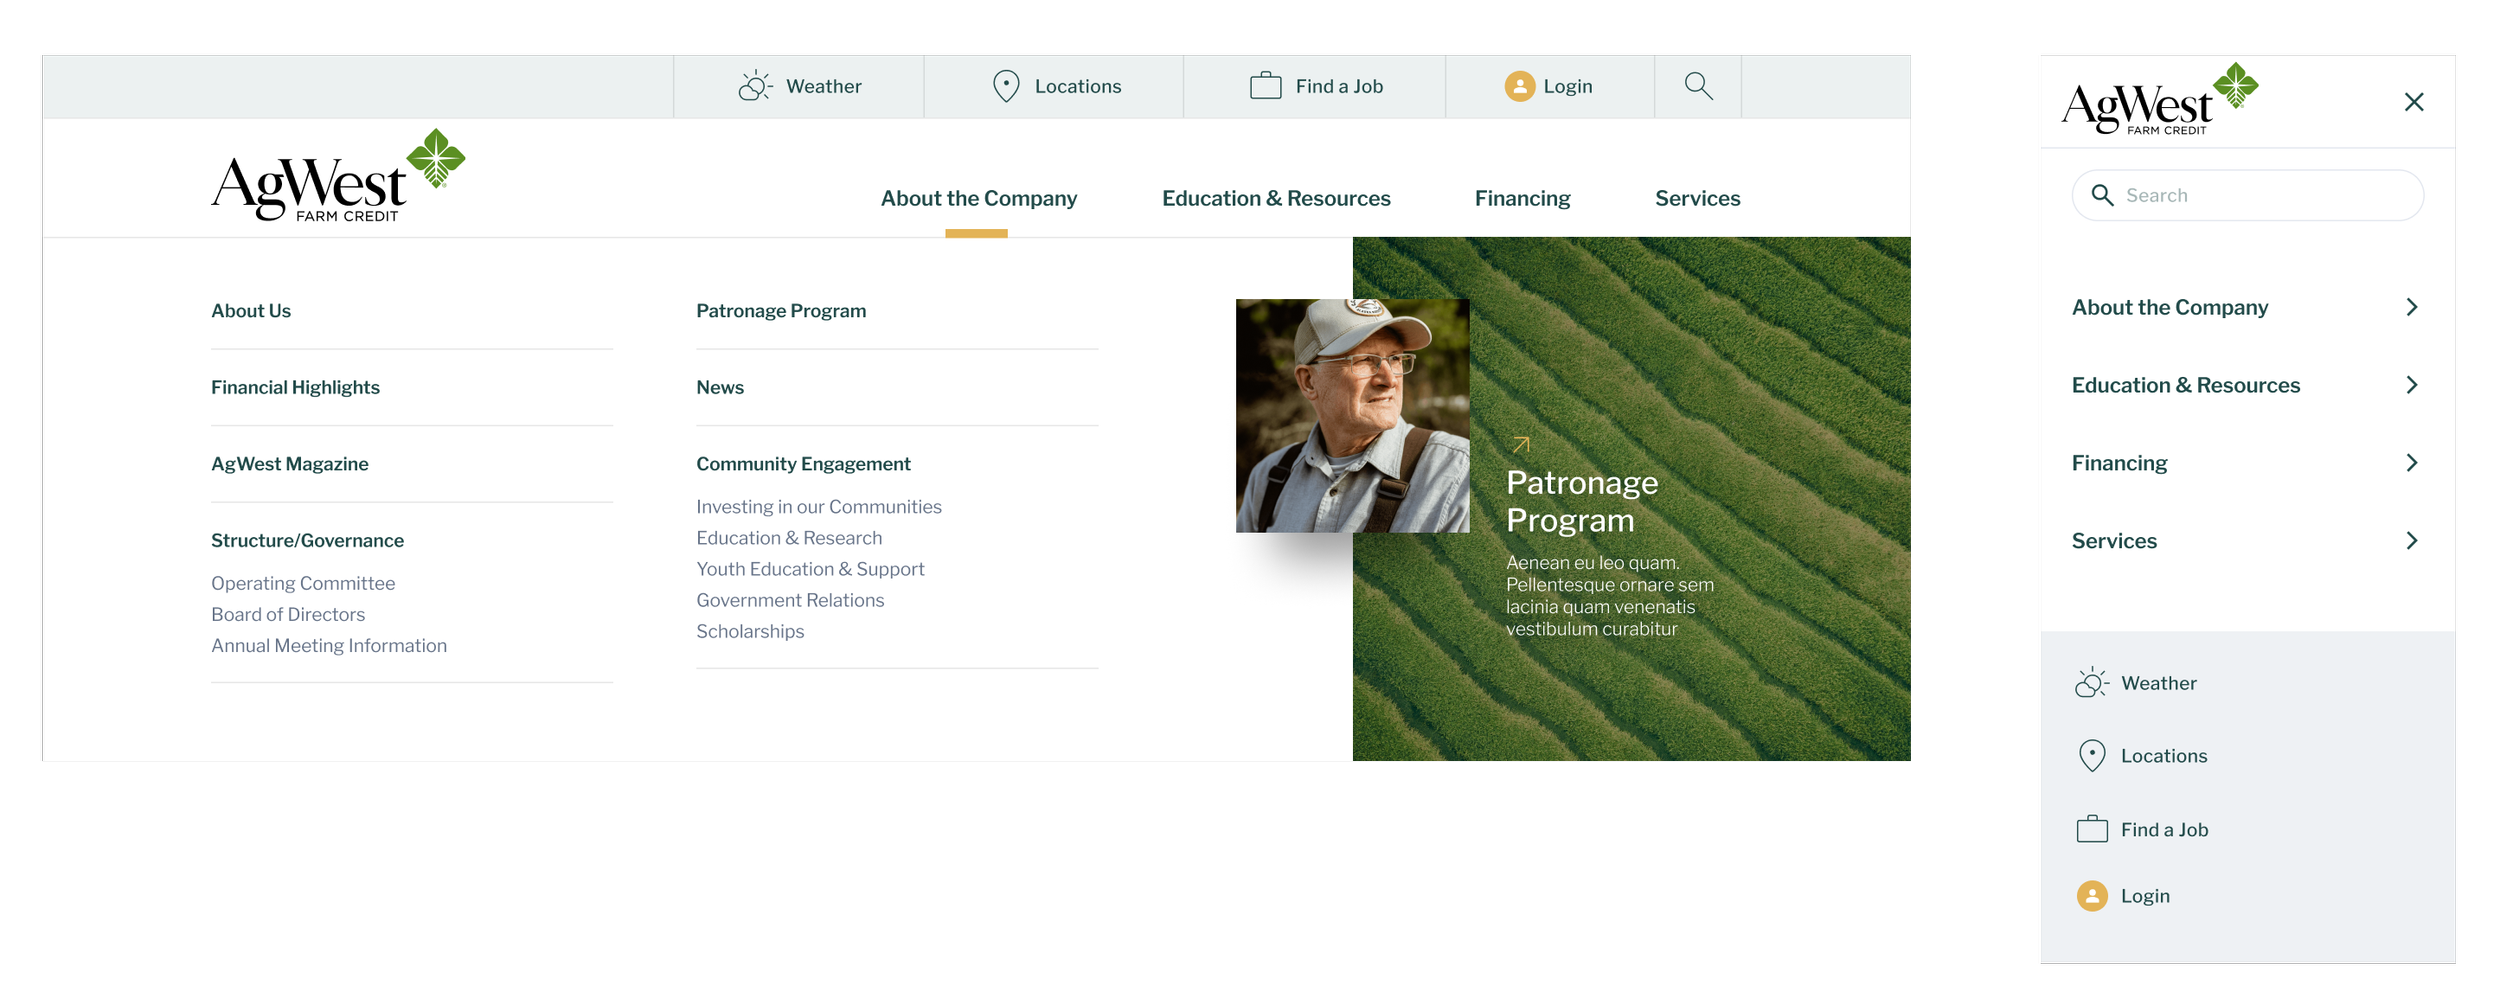The image size is (2500, 997).
Task: Click the Locations pin icon in mobile menu footer
Action: (x=2092, y=756)
